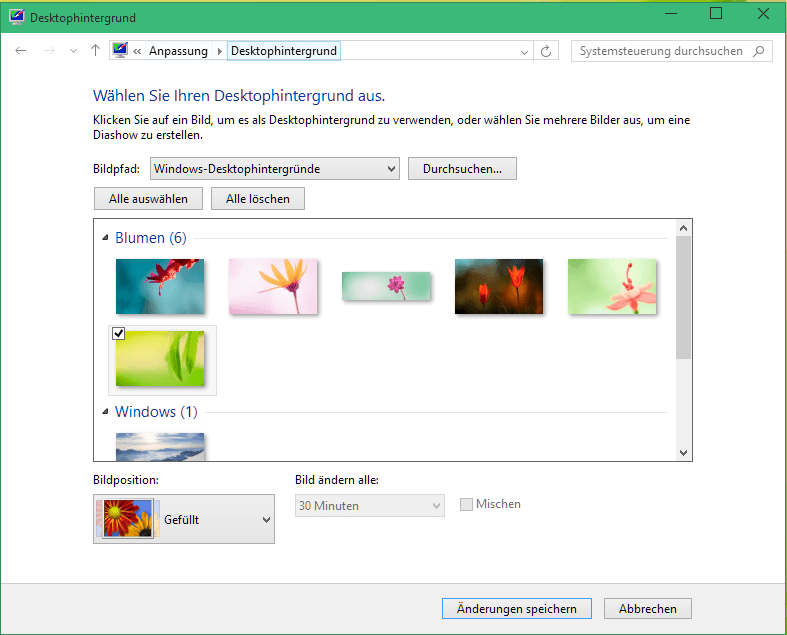Minimize the Desktophintergrund window

pos(671,14)
